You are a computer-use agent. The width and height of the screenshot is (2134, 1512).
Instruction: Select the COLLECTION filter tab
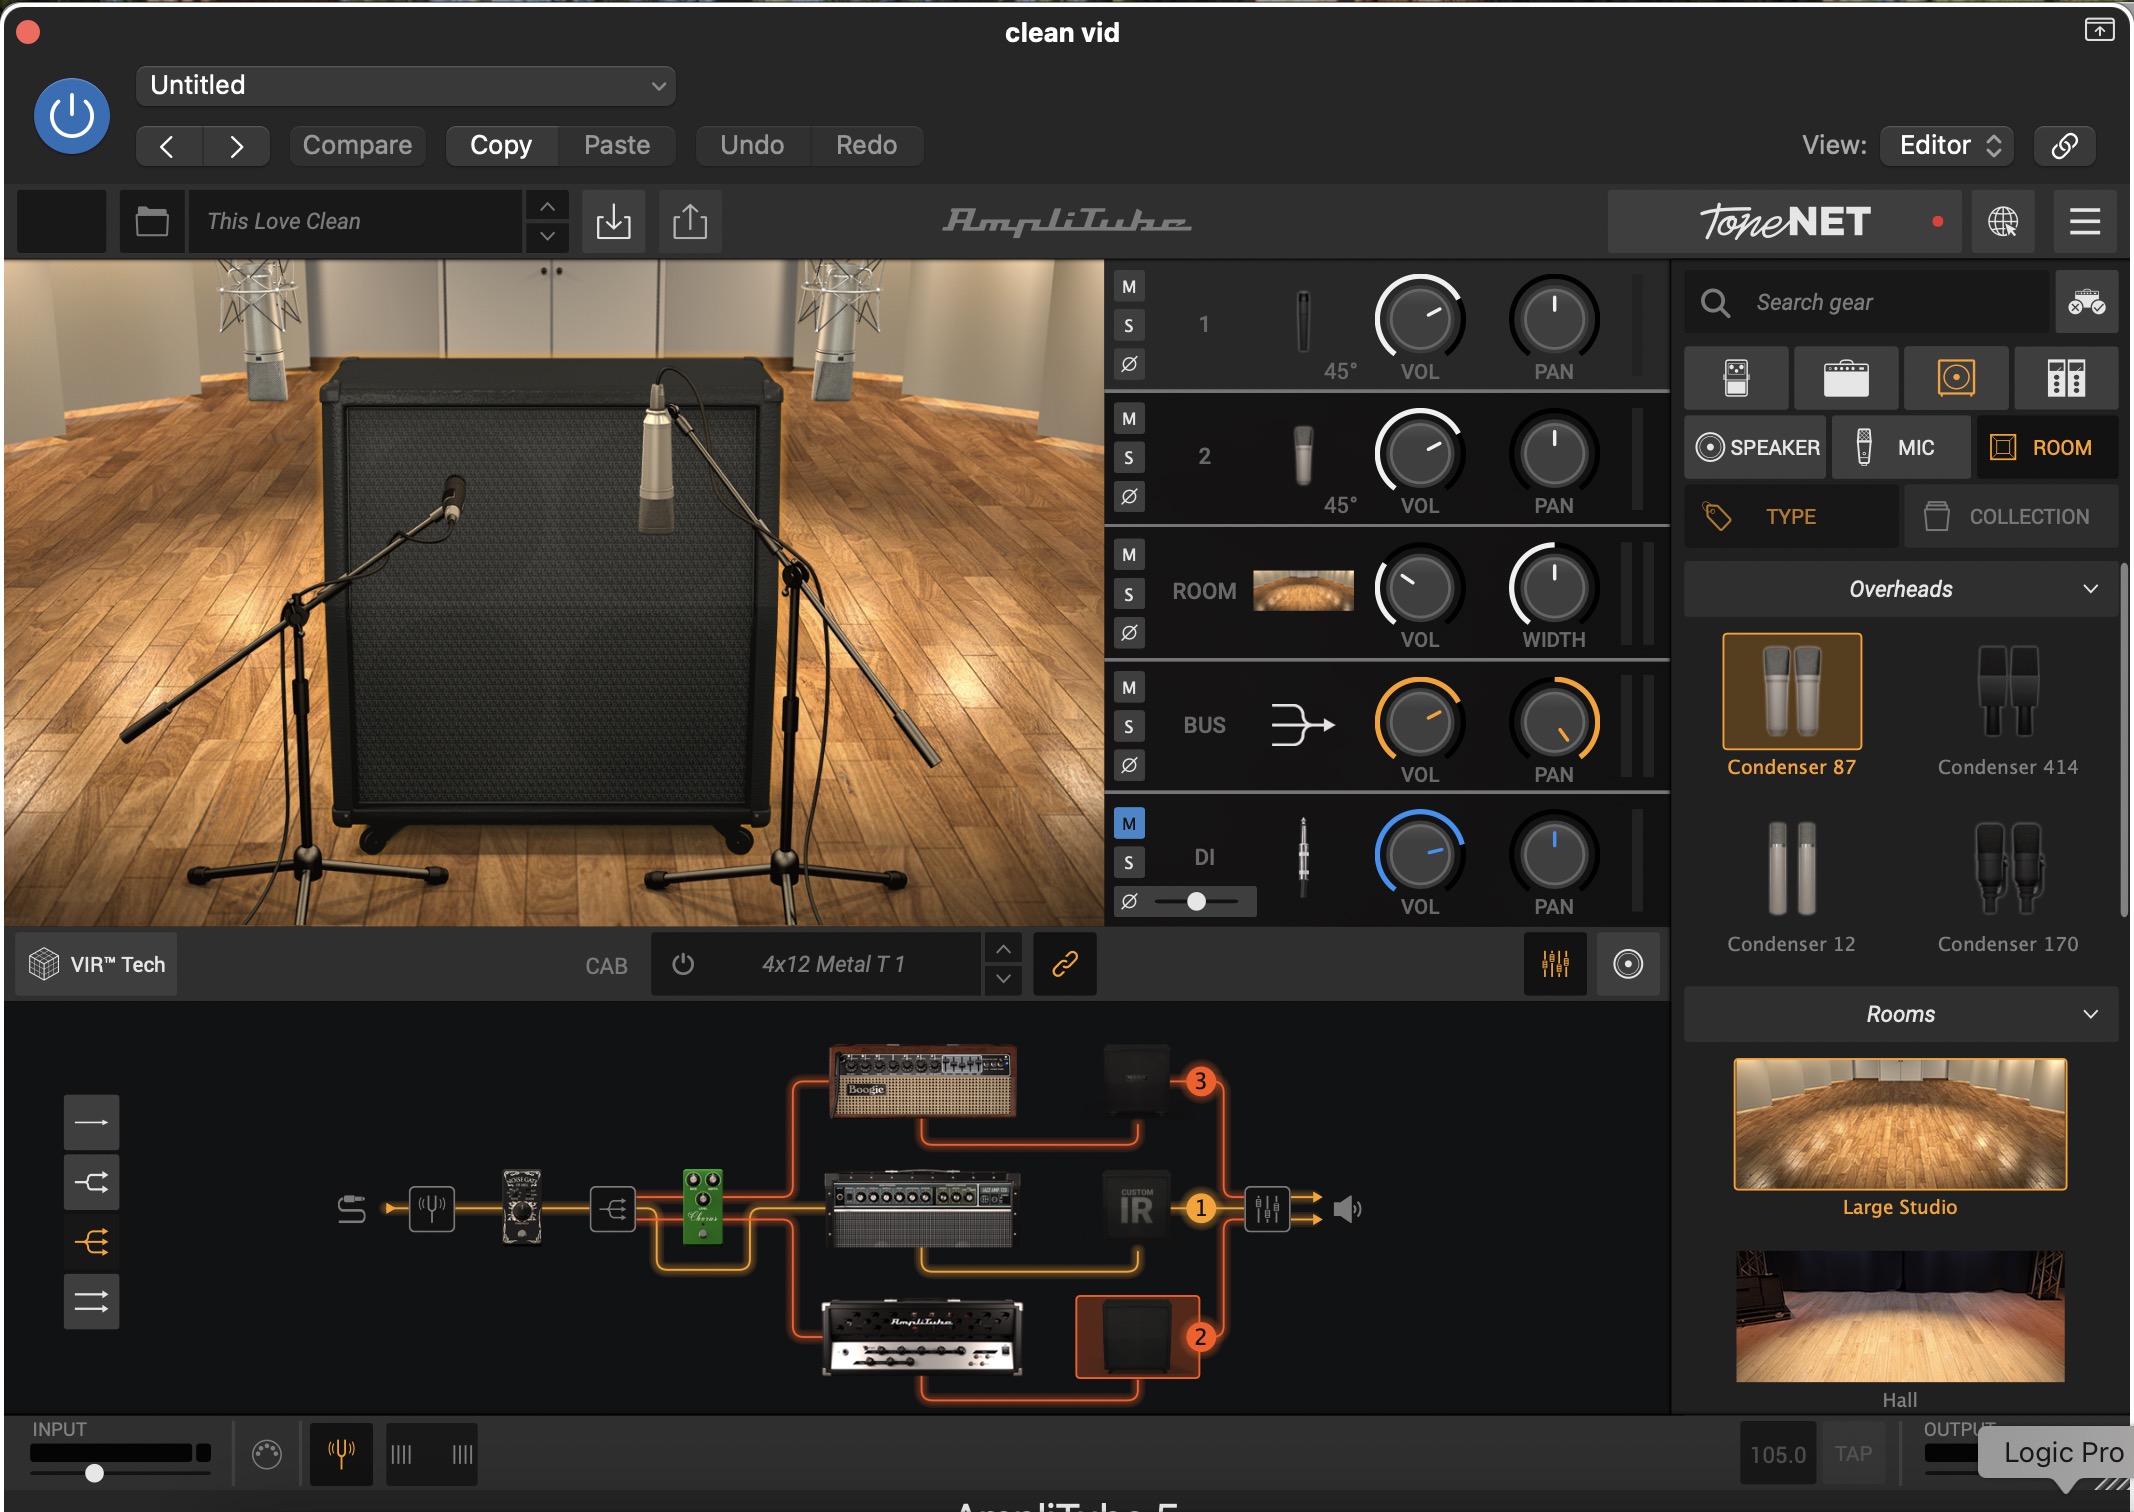(x=2011, y=516)
